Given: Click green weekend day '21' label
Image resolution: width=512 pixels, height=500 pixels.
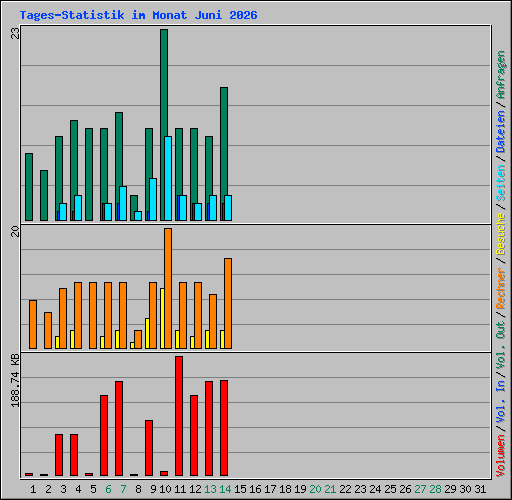Looking at the screenshot, I should 330,489.
